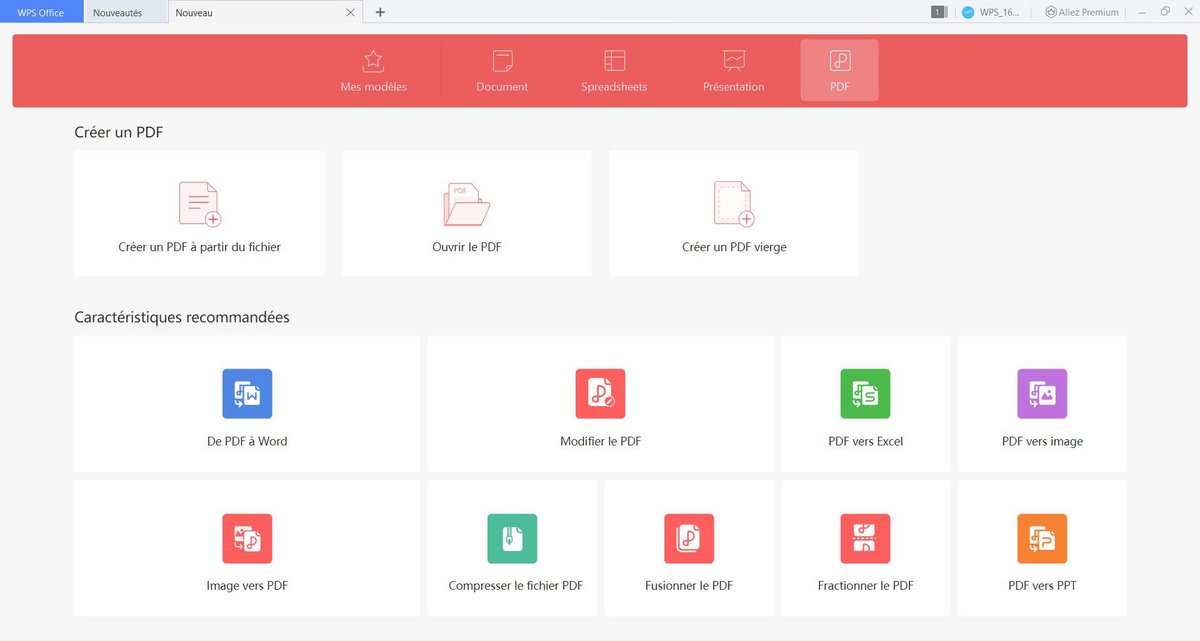
Task: Open a new tab with the plus button
Action: click(x=378, y=12)
